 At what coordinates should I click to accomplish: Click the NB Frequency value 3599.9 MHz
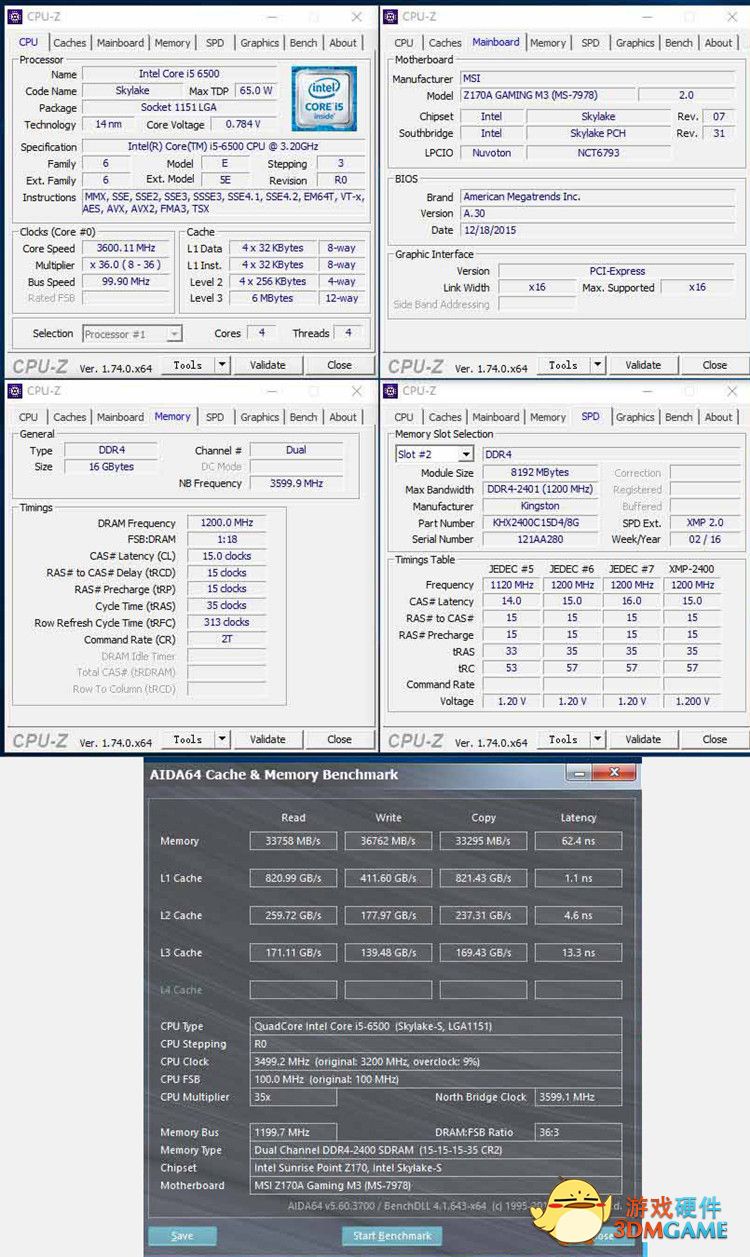click(296, 483)
